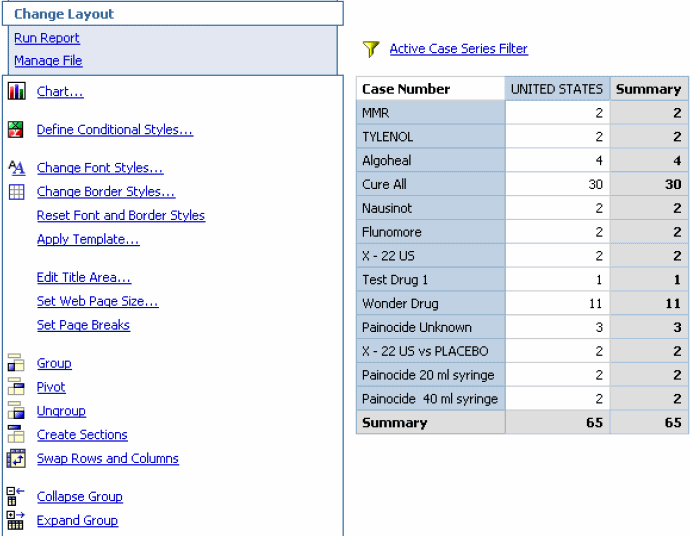
Task: Click the Expand Group icon
Action: click(x=15, y=520)
